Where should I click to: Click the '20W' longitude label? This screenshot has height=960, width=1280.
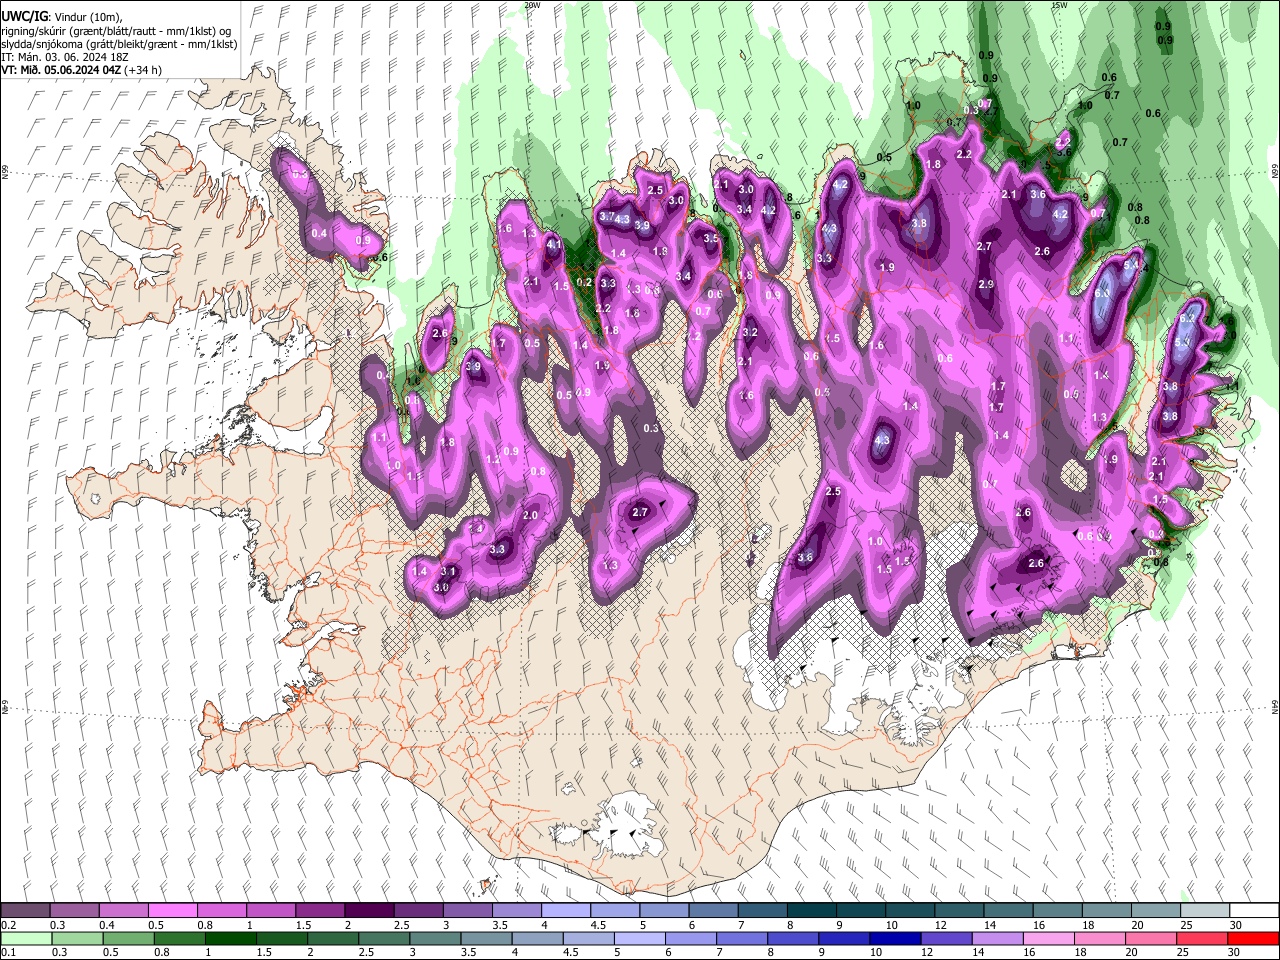[x=532, y=5]
